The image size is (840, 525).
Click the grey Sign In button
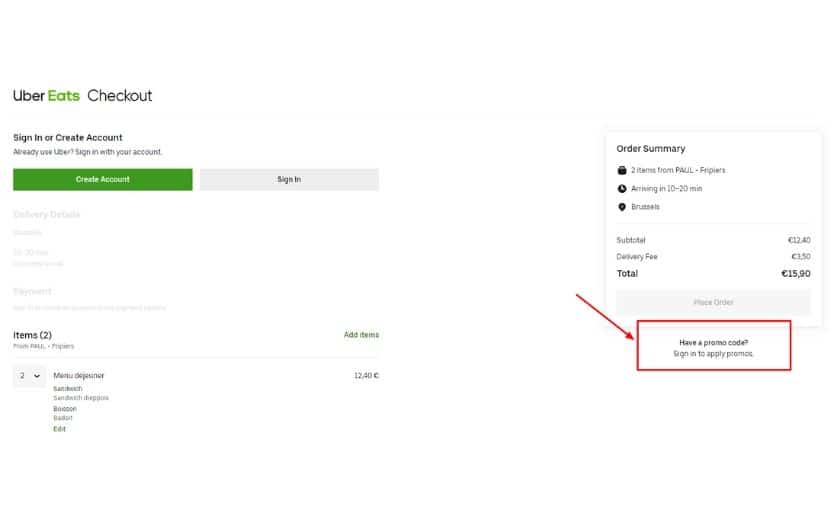[x=289, y=179]
